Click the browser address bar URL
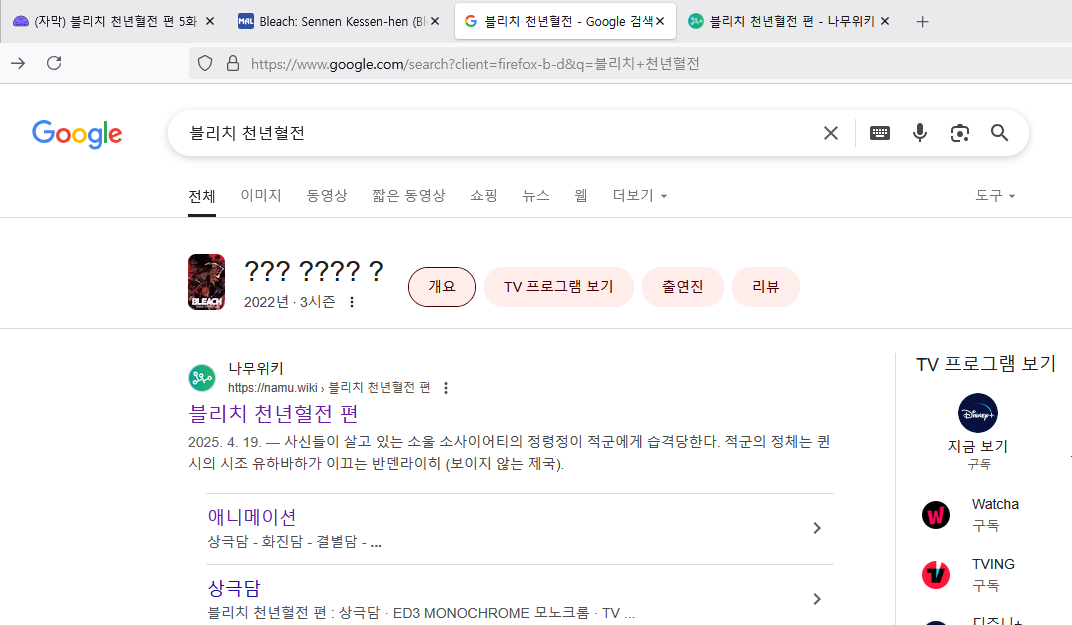Screen dimensions: 1072x625 click(x=475, y=64)
